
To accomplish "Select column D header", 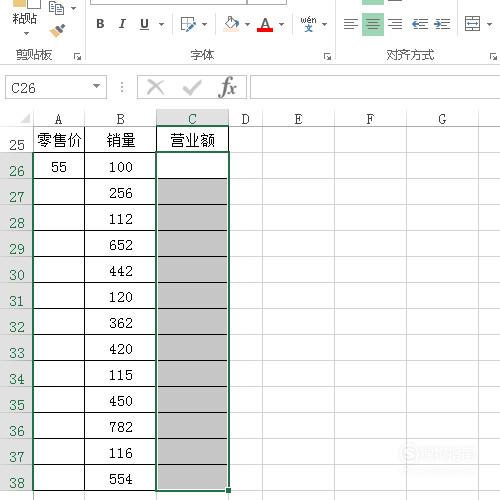I will pyautogui.click(x=245, y=119).
